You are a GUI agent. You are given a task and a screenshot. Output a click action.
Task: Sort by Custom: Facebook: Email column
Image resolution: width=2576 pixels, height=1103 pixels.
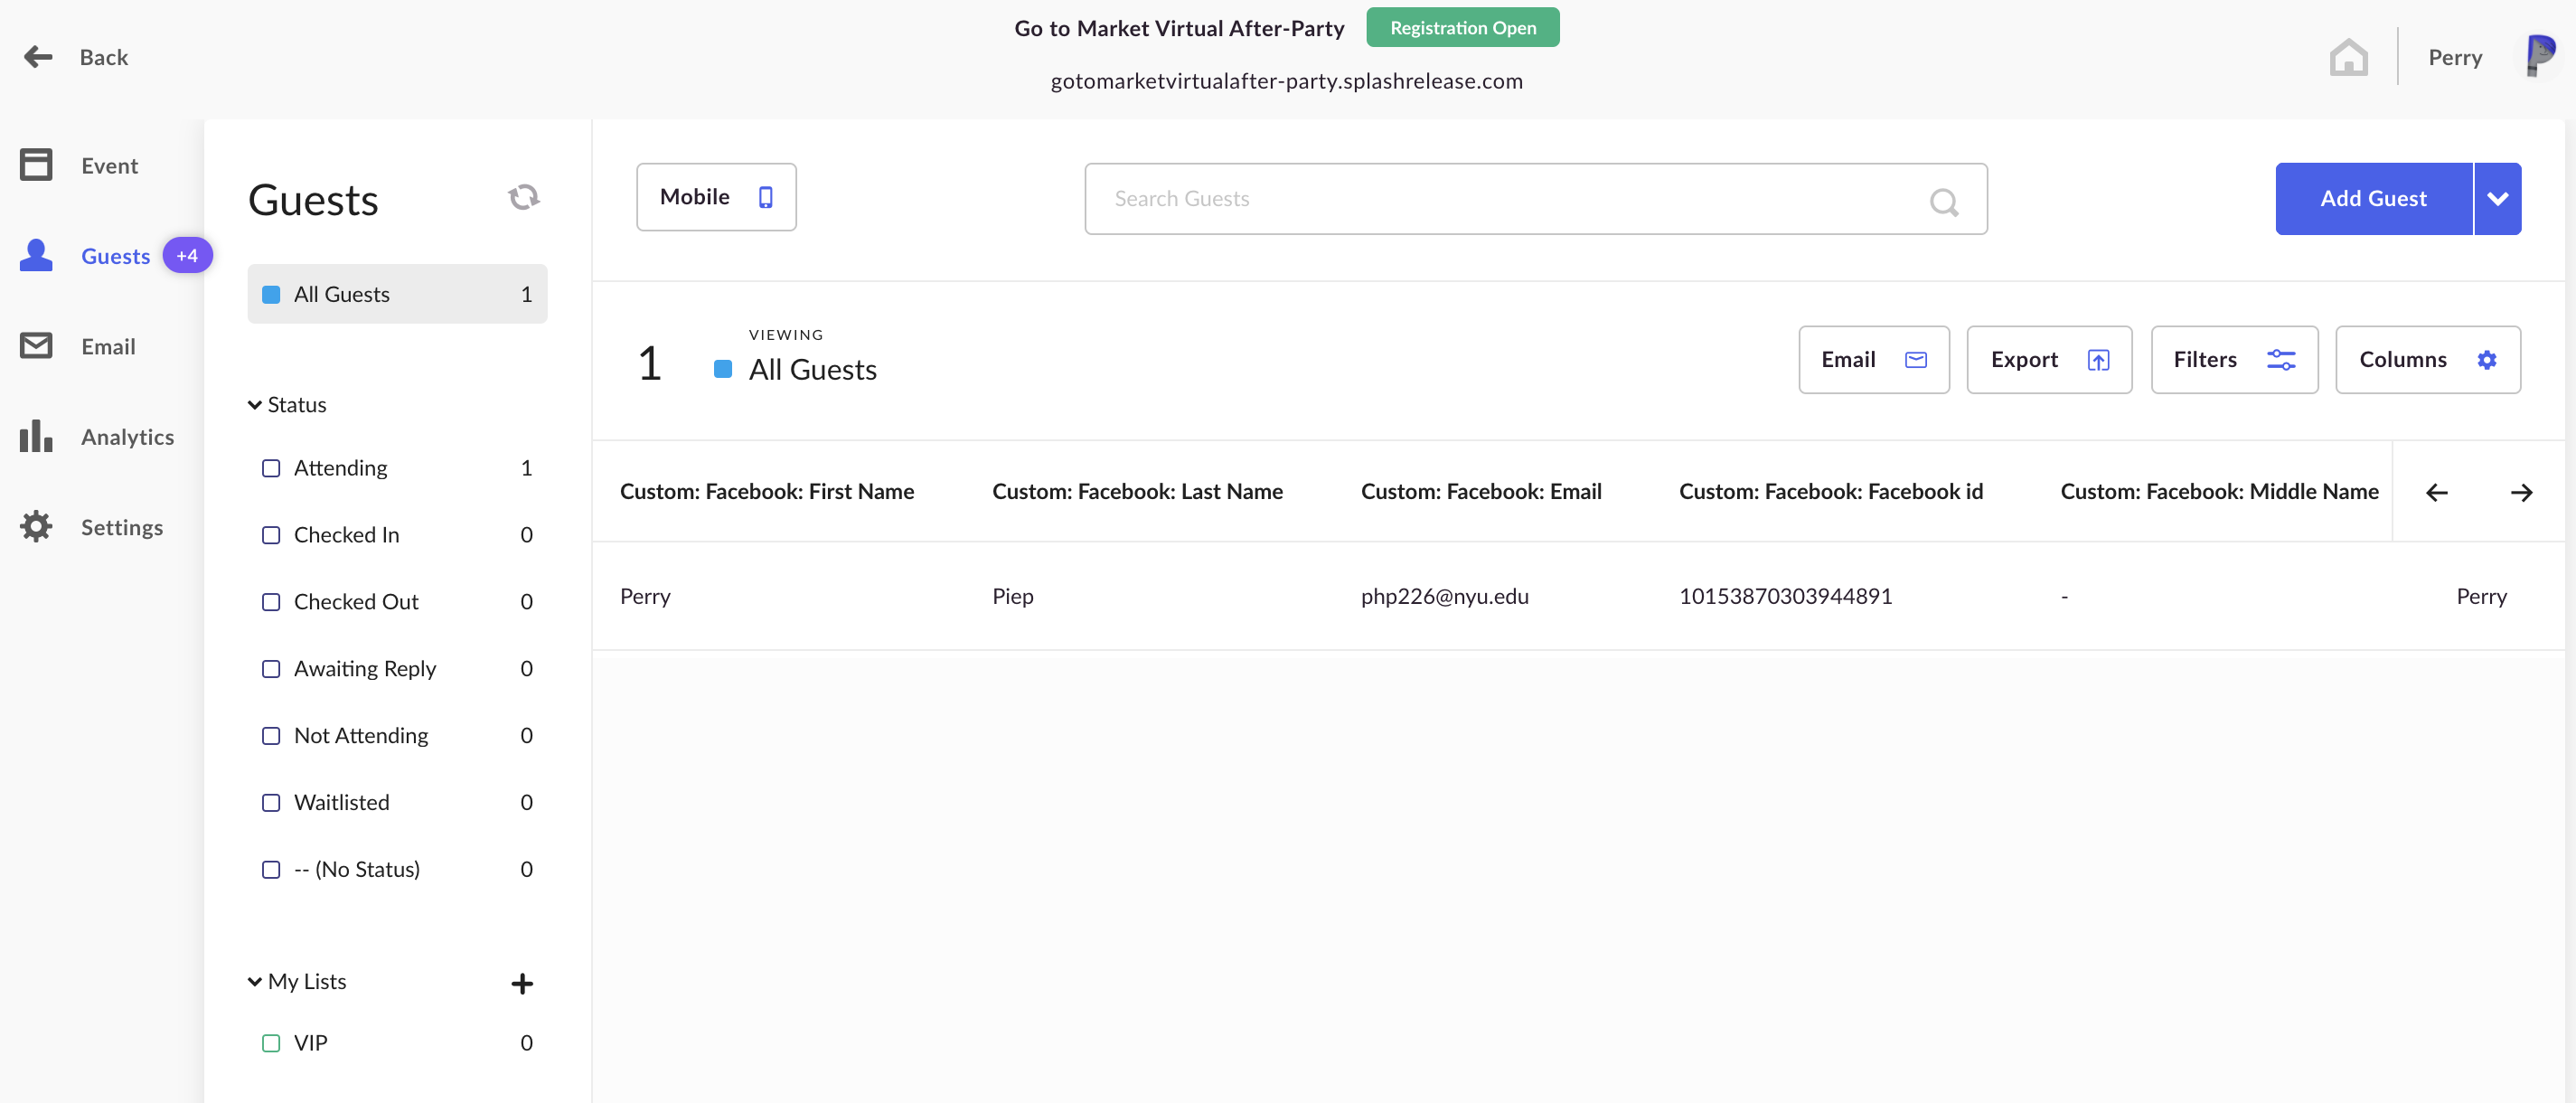pos(1481,491)
